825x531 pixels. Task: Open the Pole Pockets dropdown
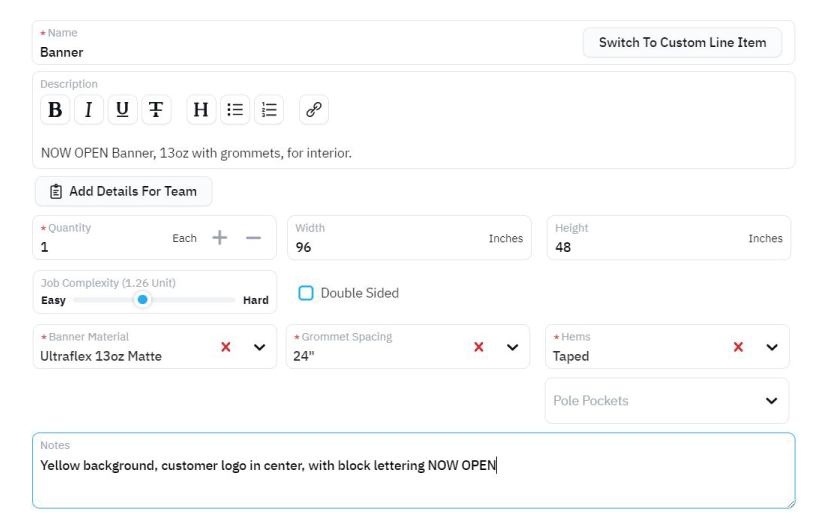667,400
